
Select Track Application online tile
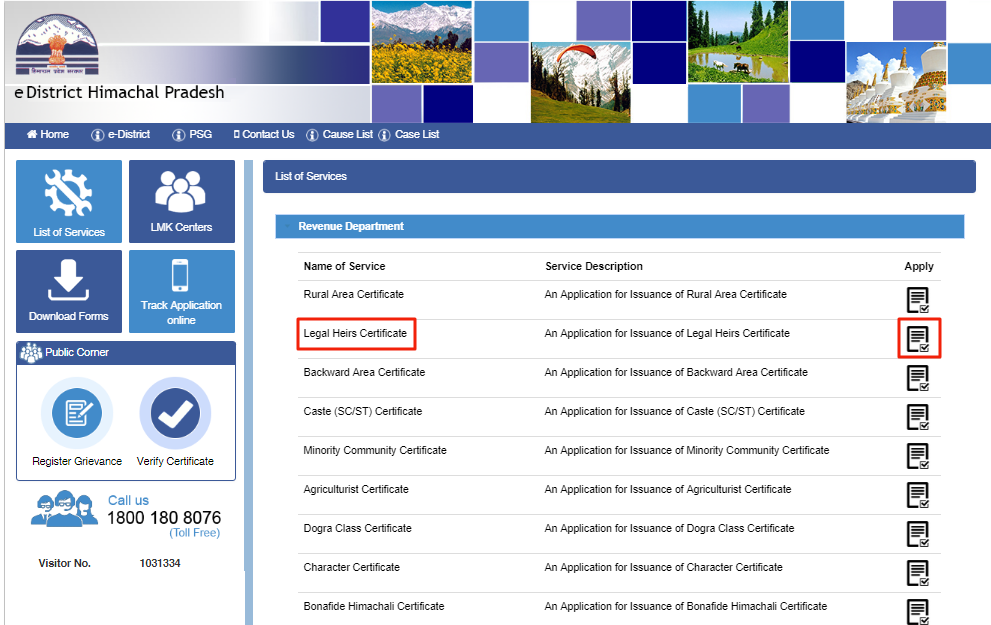pyautogui.click(x=181, y=291)
